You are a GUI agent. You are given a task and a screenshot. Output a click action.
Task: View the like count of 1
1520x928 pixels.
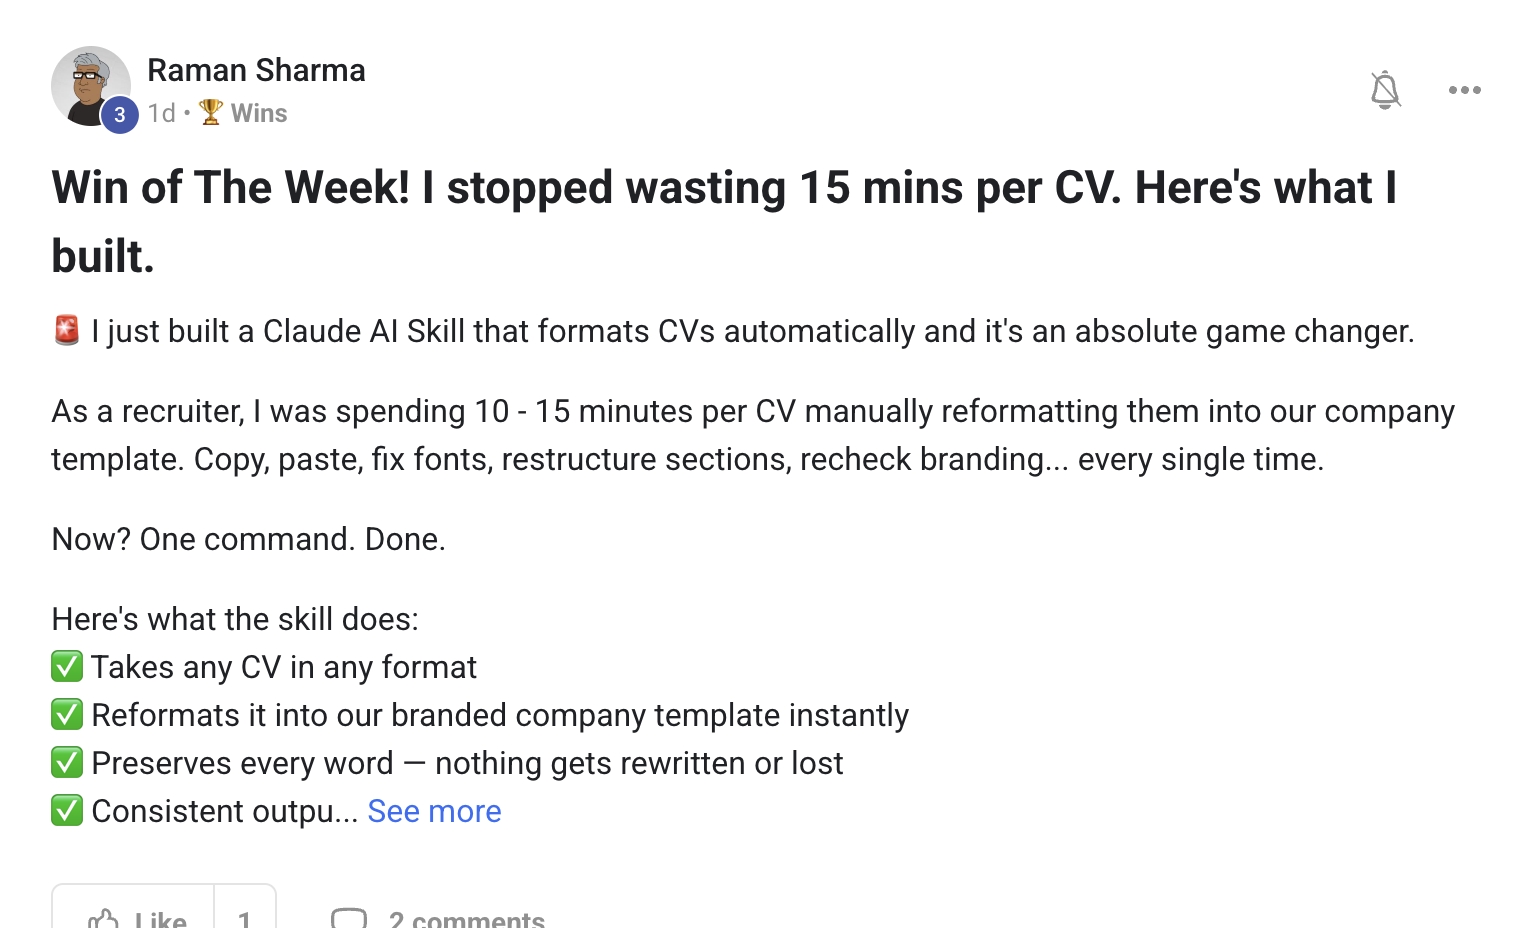click(245, 912)
